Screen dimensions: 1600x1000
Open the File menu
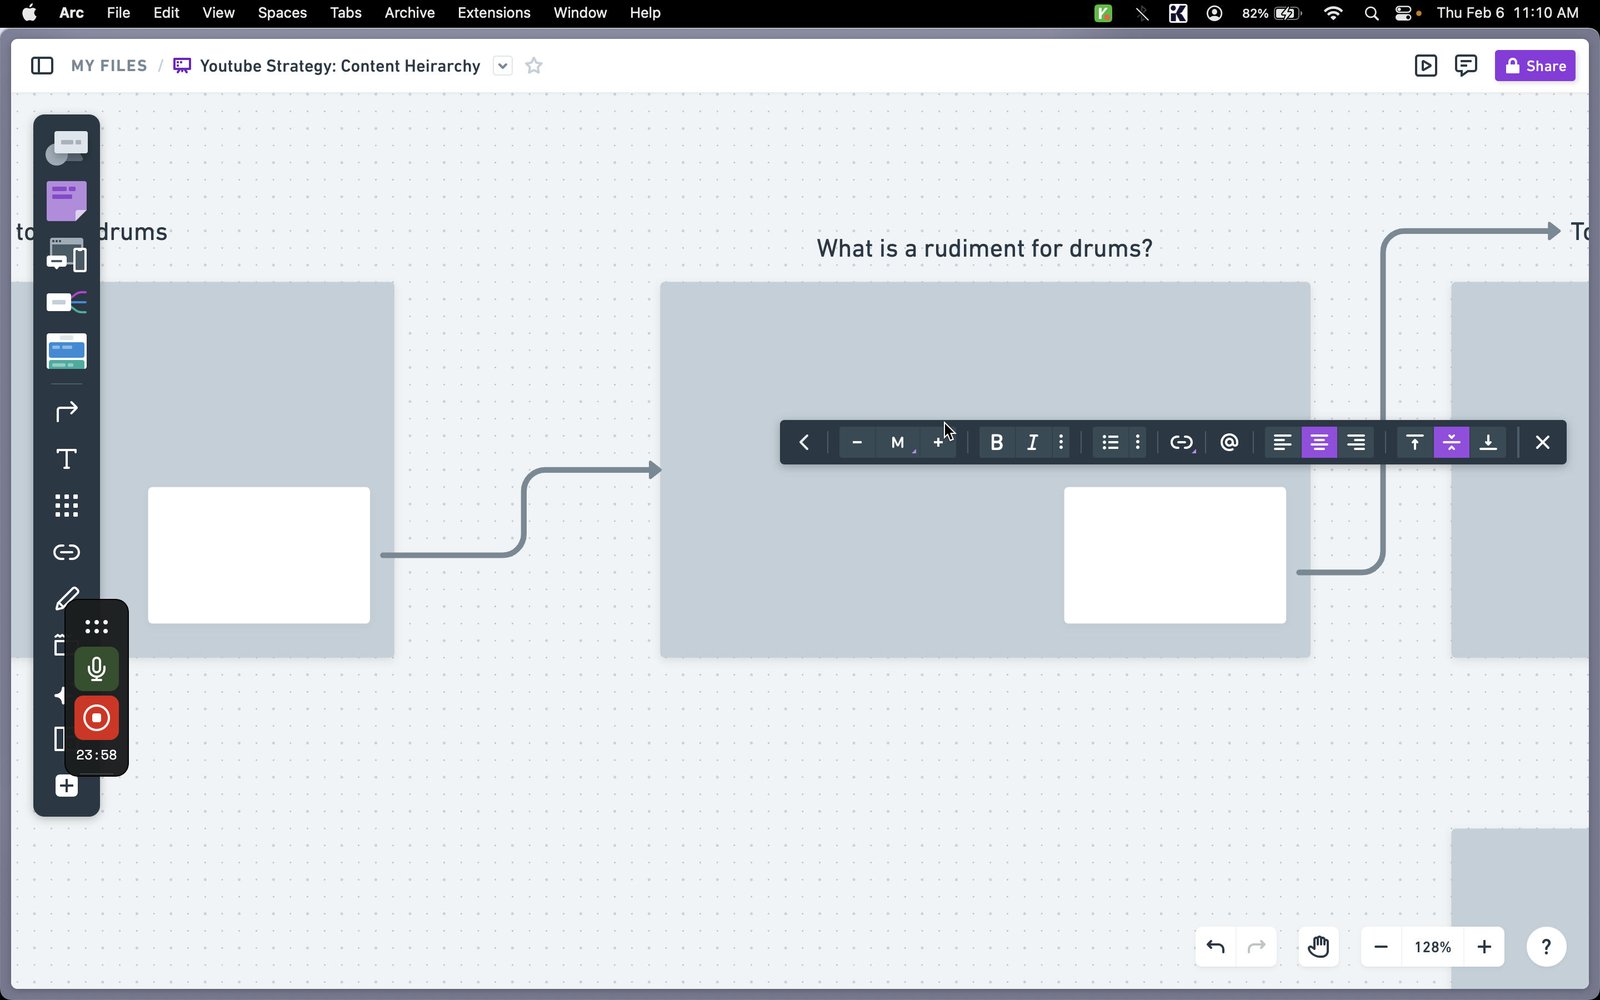tap(118, 13)
